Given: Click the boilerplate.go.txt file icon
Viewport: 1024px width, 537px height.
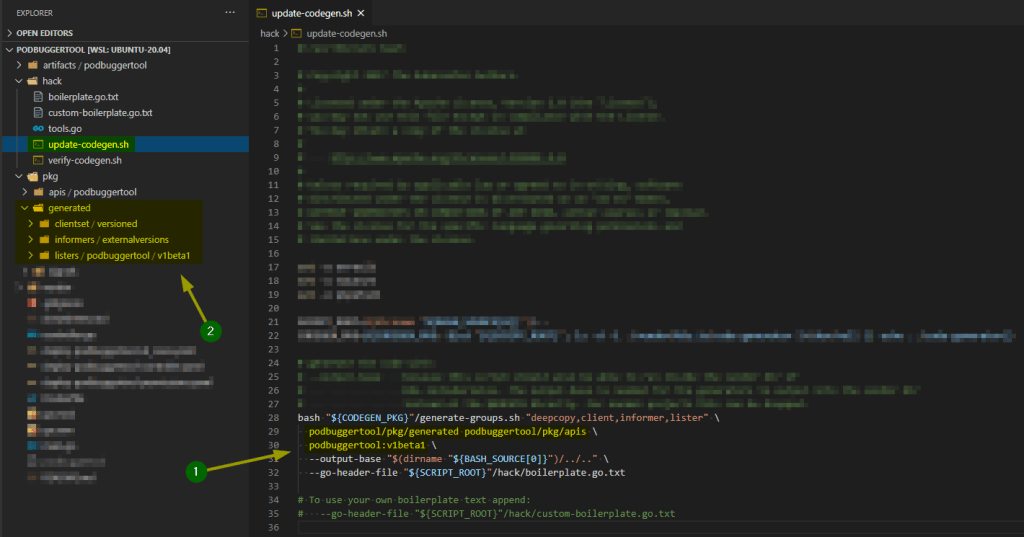Looking at the screenshot, I should pyautogui.click(x=38, y=97).
